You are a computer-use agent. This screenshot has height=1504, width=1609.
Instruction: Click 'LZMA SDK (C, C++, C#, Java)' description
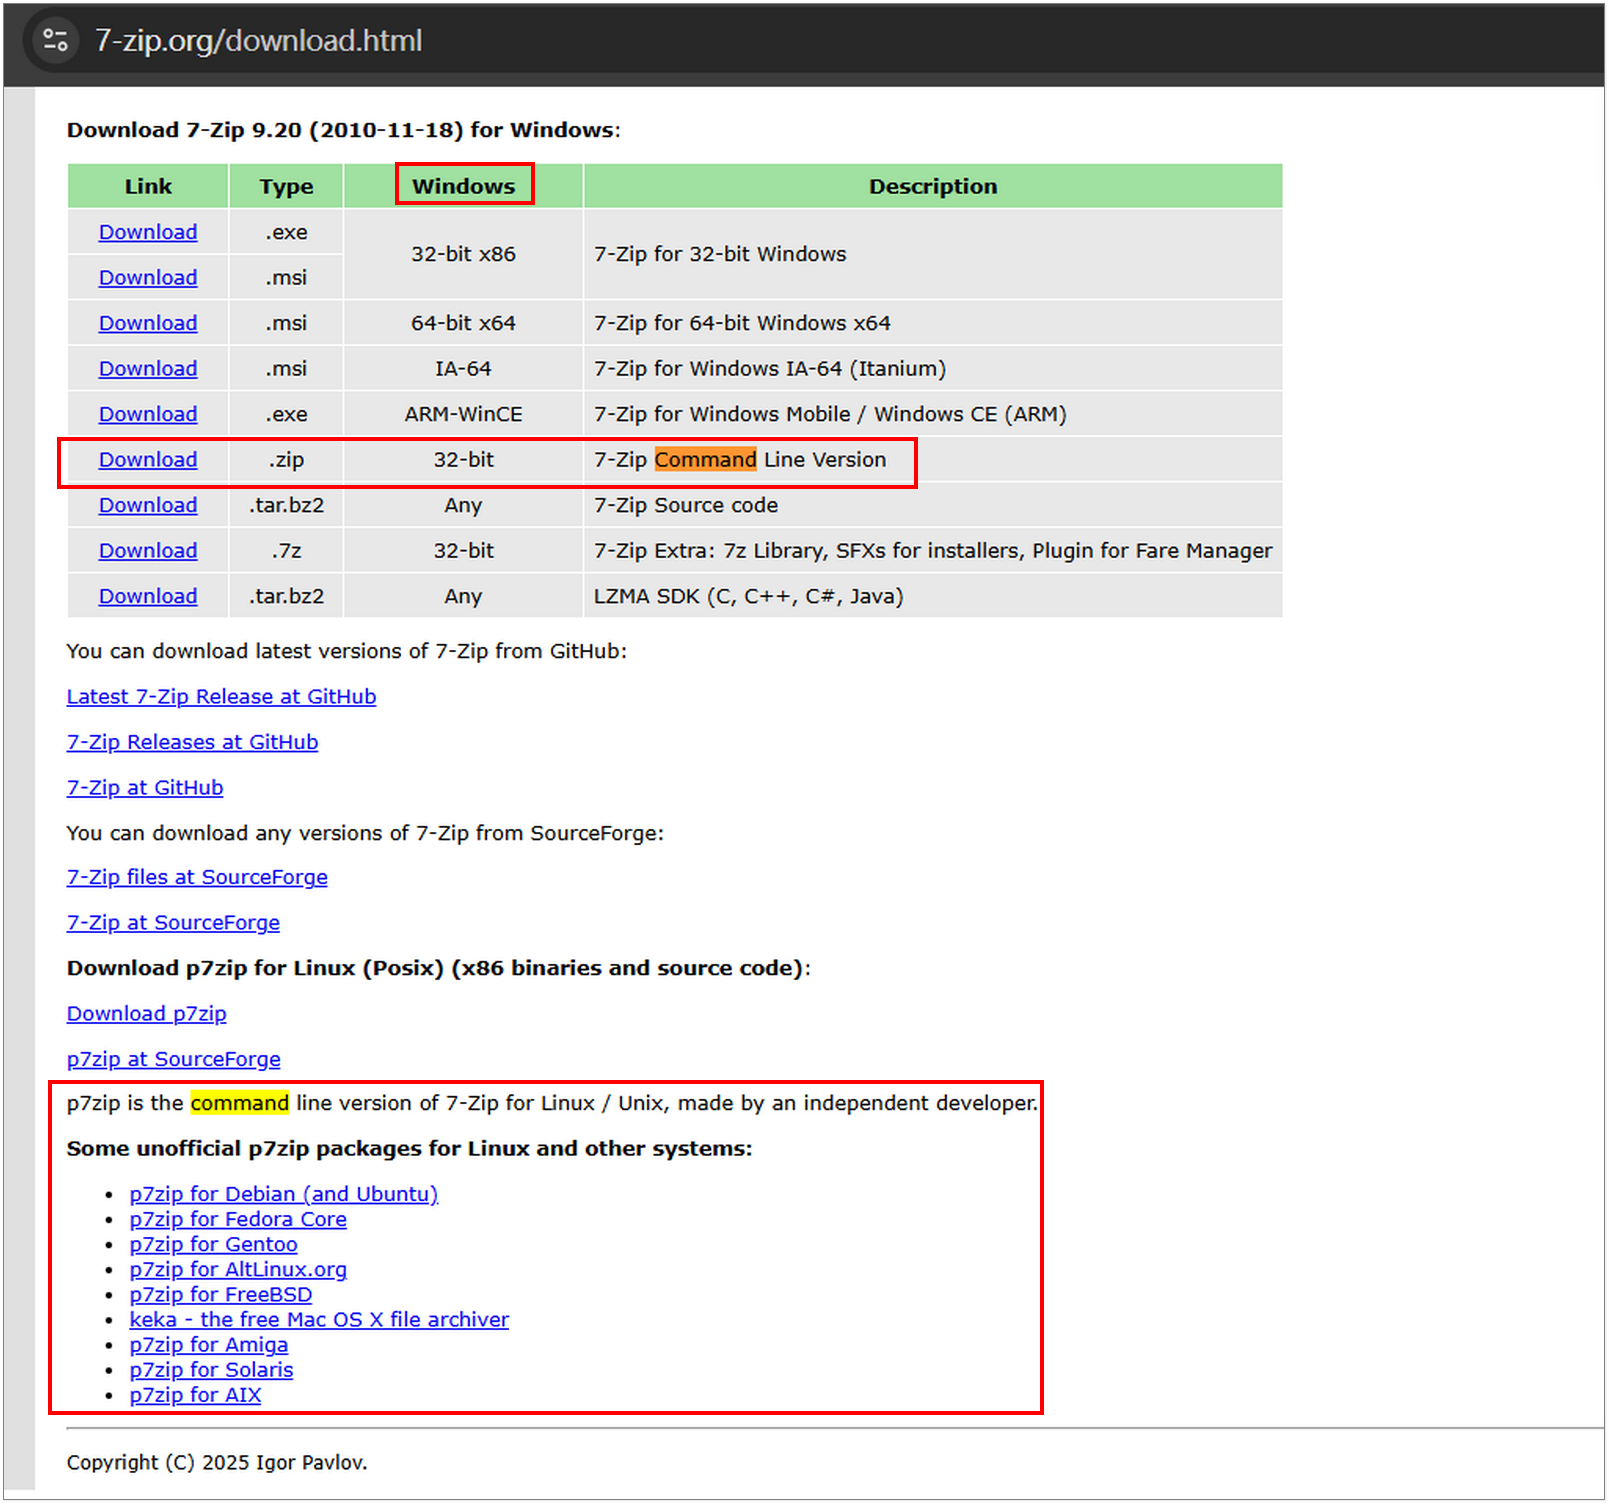(x=749, y=596)
